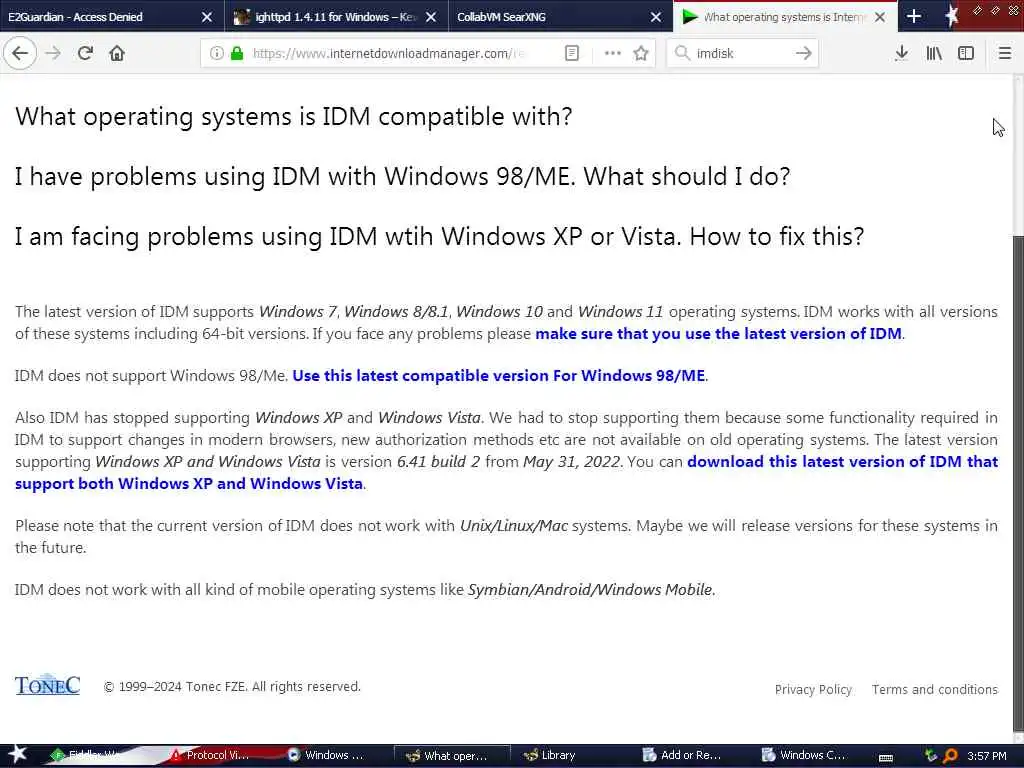The width and height of the screenshot is (1024, 768).
Task: Open the Firefox hamburger menu
Action: tap(1004, 53)
